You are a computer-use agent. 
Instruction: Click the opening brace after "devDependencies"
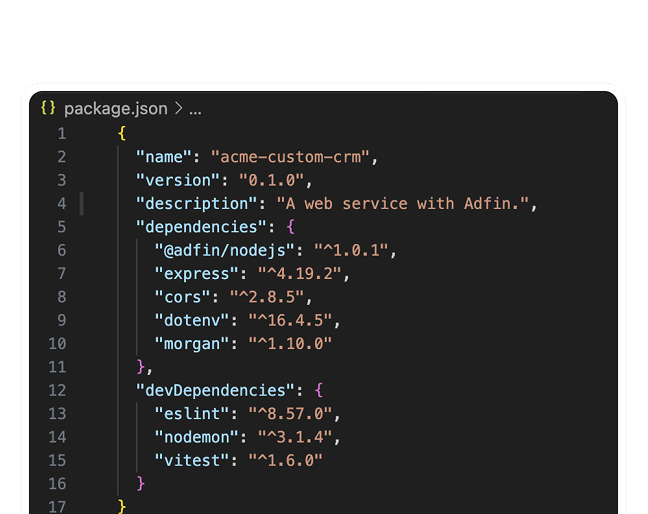point(318,390)
